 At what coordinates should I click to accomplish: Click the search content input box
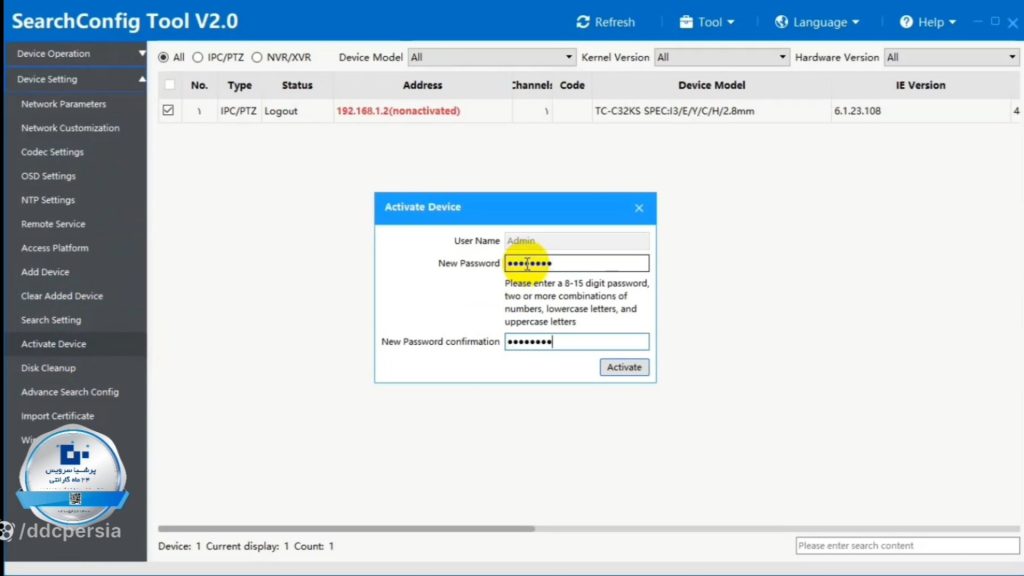907,546
